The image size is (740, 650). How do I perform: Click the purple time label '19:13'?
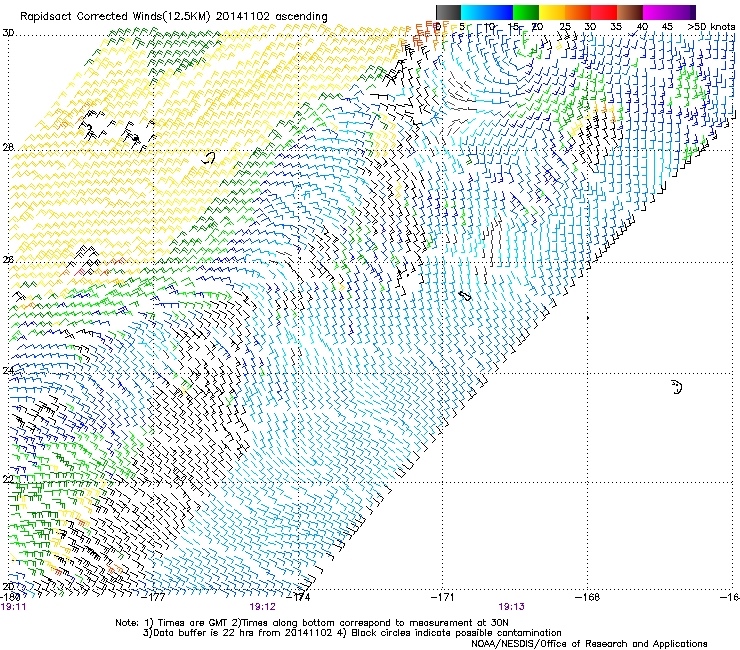512,607
